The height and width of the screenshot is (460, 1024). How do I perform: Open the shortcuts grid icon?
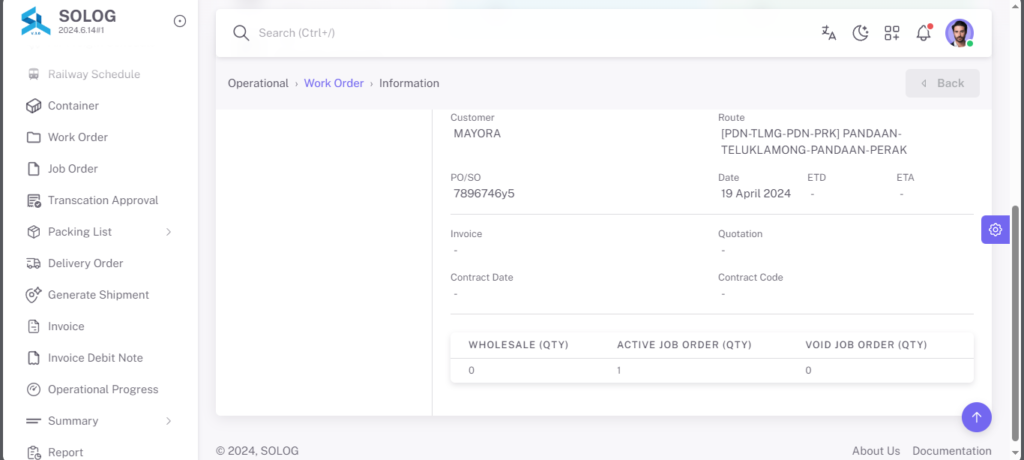click(x=892, y=33)
